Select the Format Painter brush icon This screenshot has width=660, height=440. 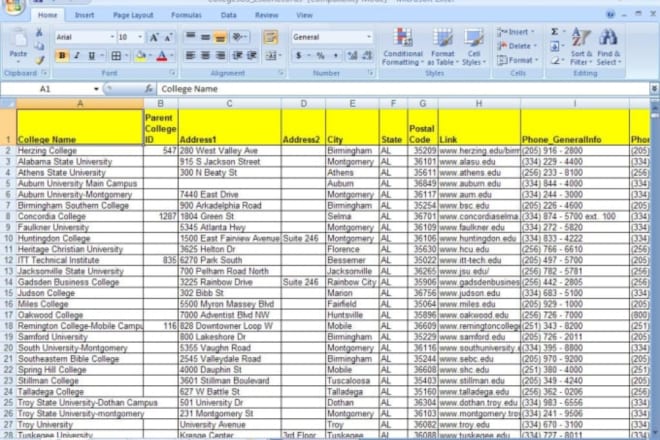click(40, 60)
